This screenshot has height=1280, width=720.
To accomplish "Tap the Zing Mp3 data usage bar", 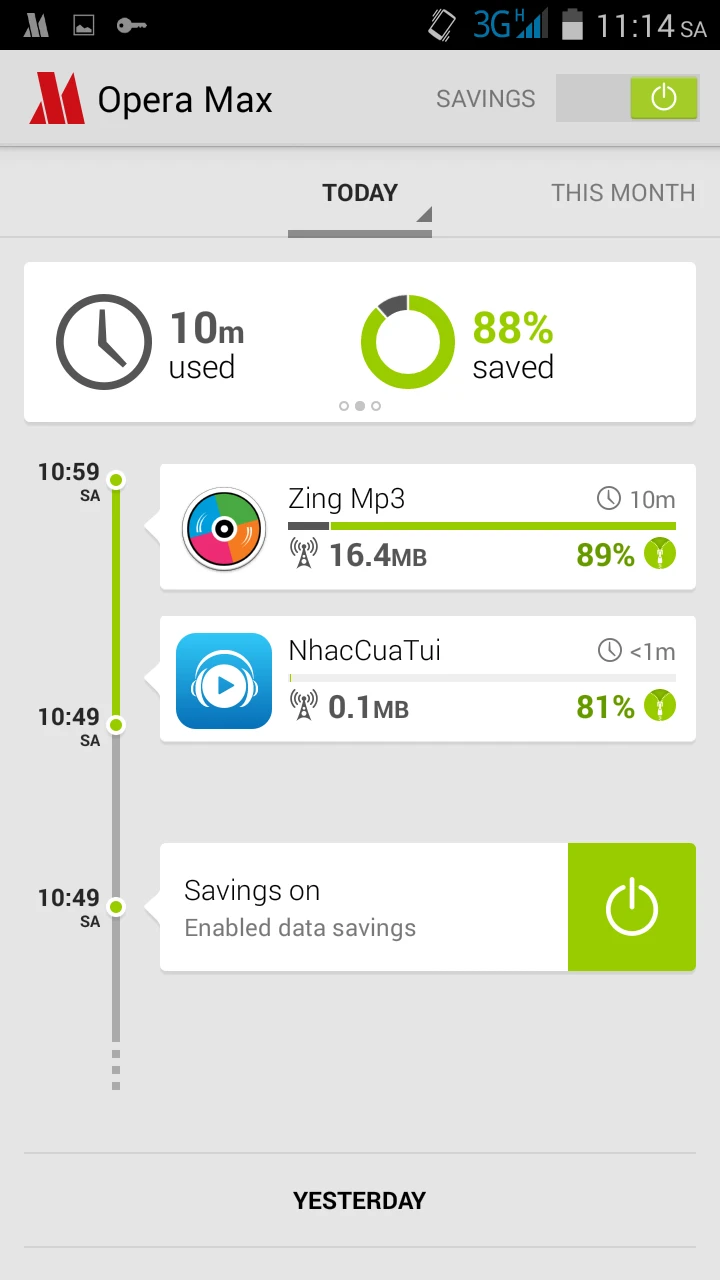I will click(482, 526).
